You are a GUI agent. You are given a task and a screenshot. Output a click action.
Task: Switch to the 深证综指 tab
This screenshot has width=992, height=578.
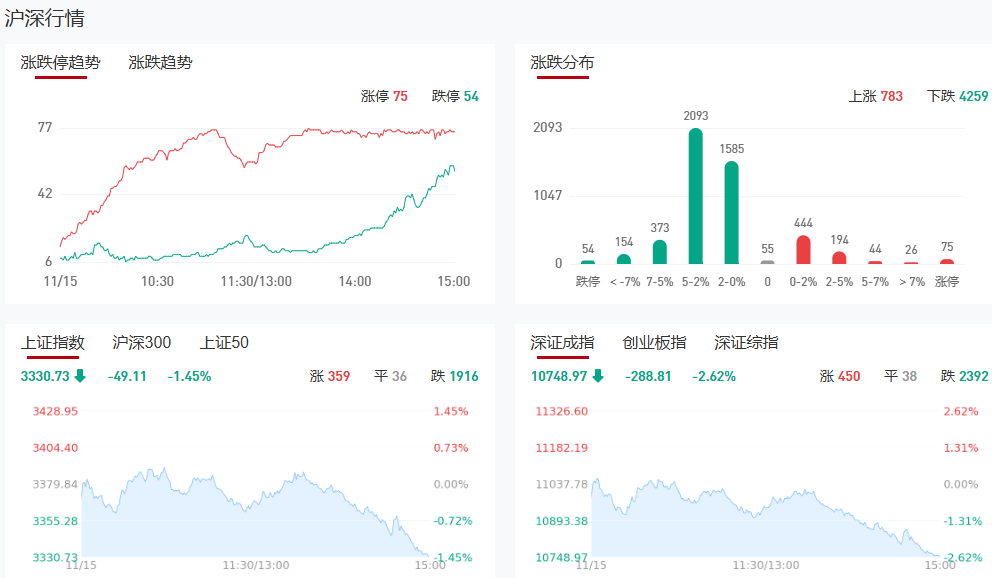pyautogui.click(x=746, y=343)
